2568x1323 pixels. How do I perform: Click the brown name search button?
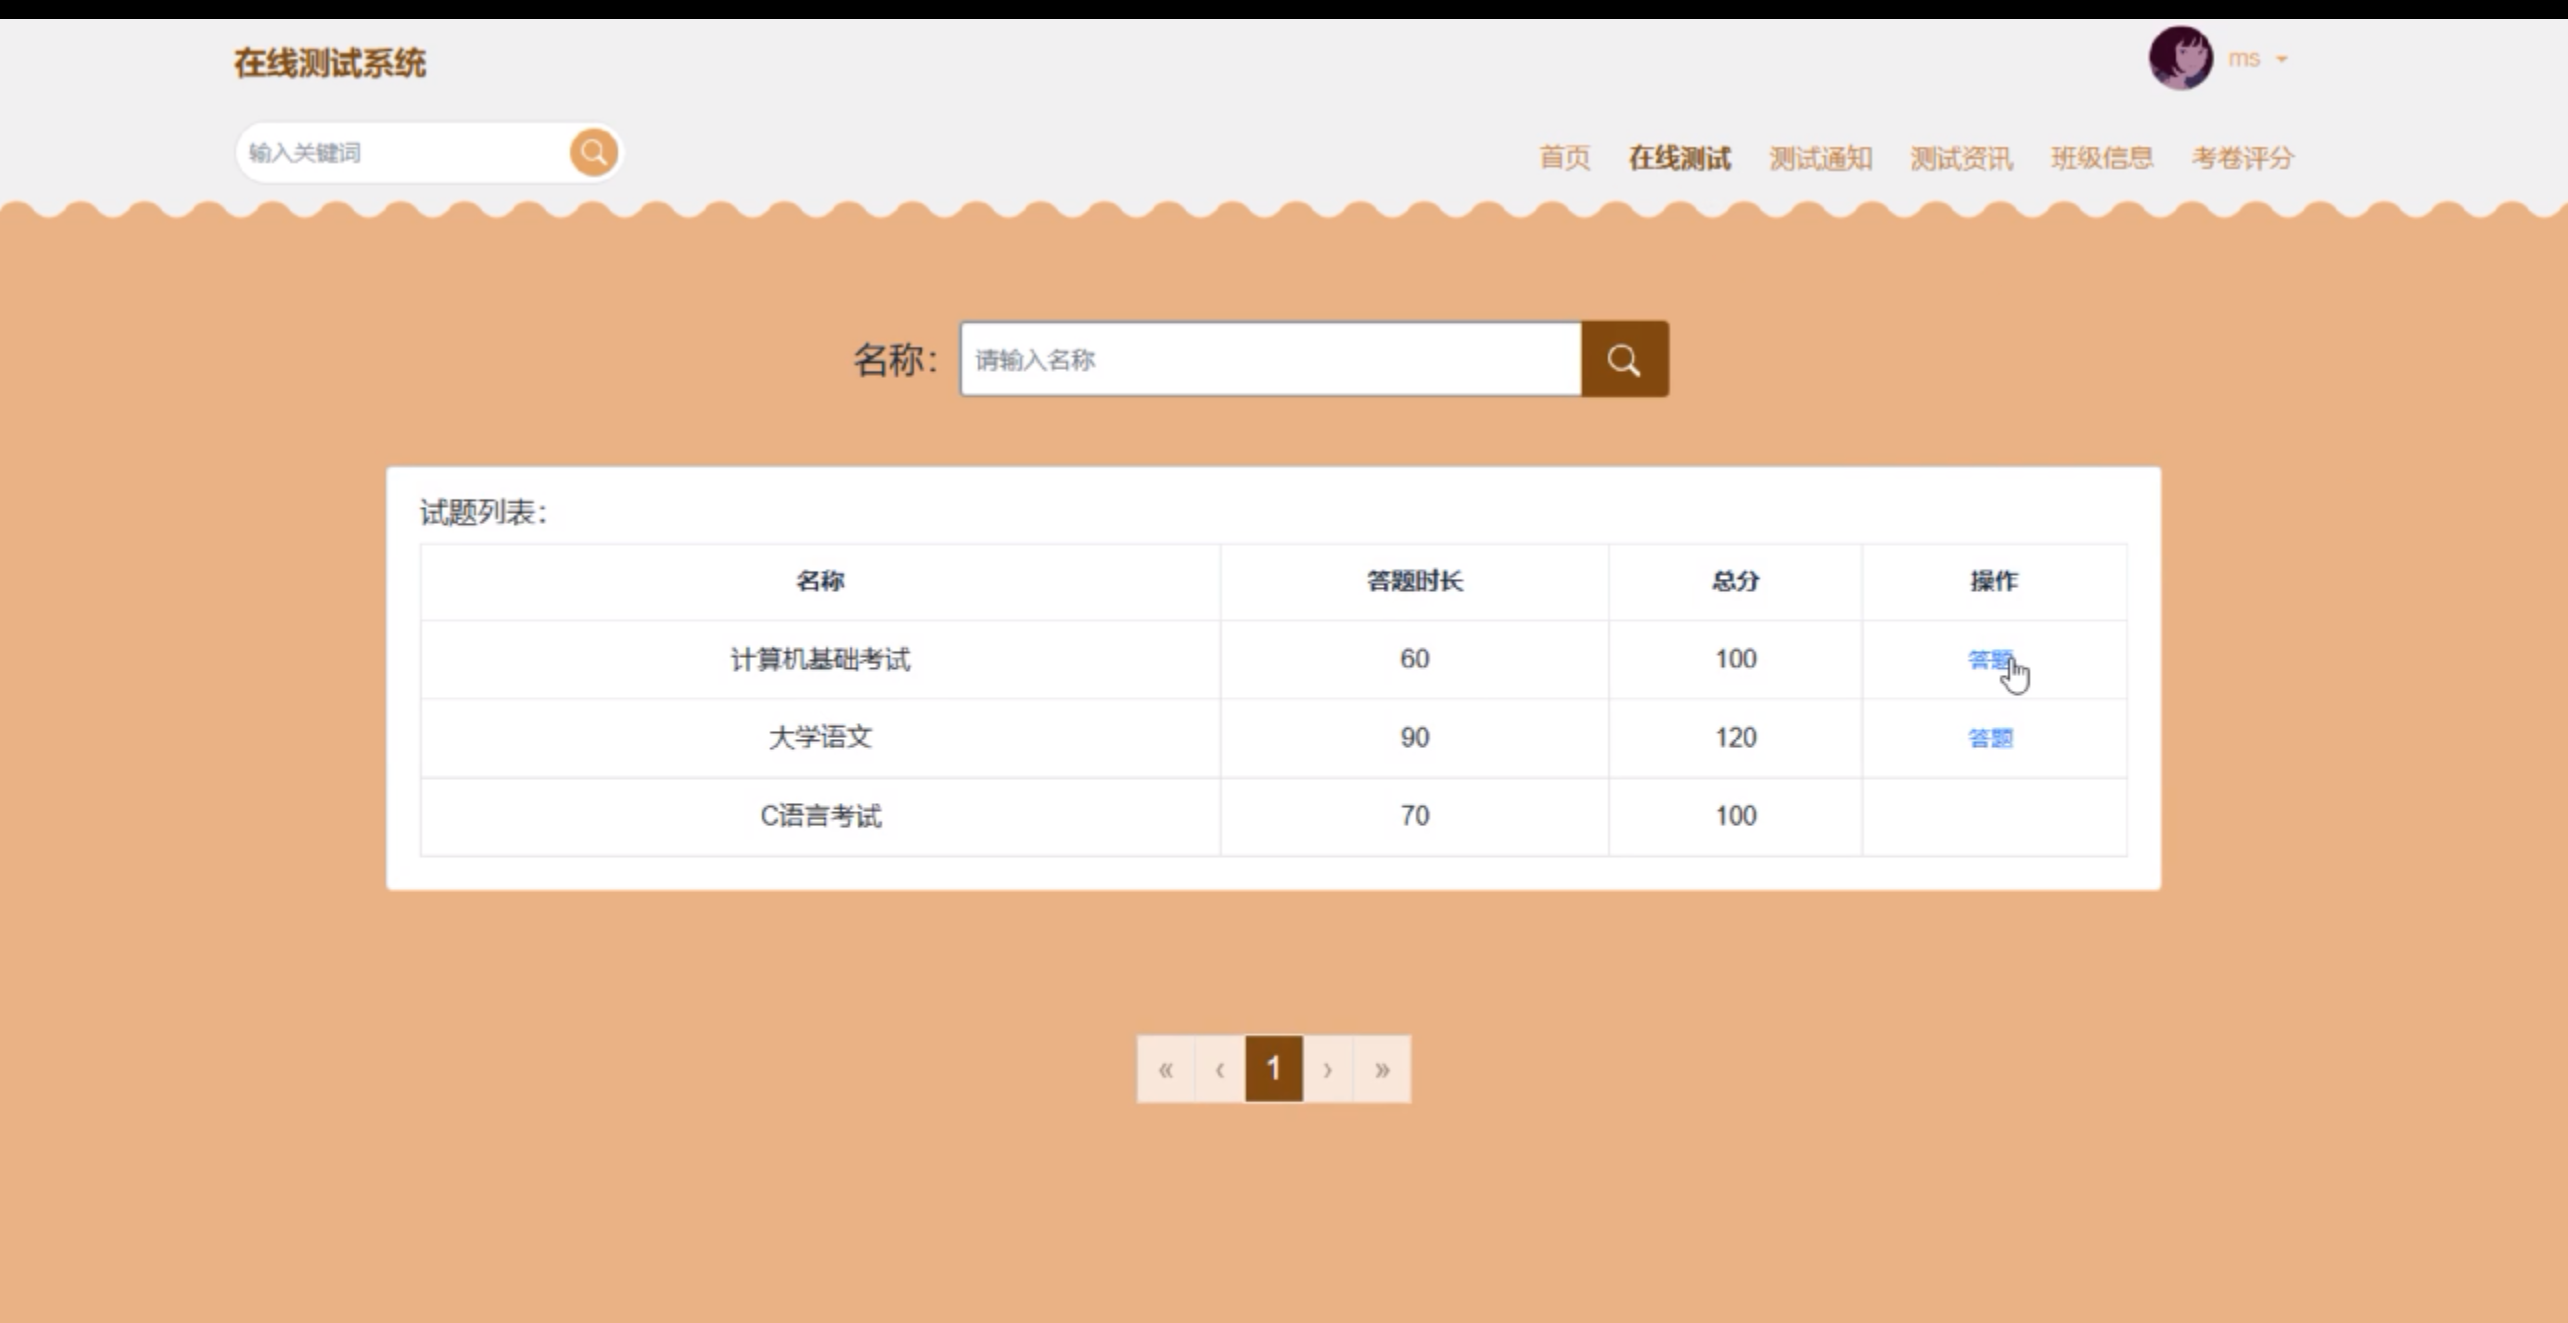pyautogui.click(x=1624, y=360)
